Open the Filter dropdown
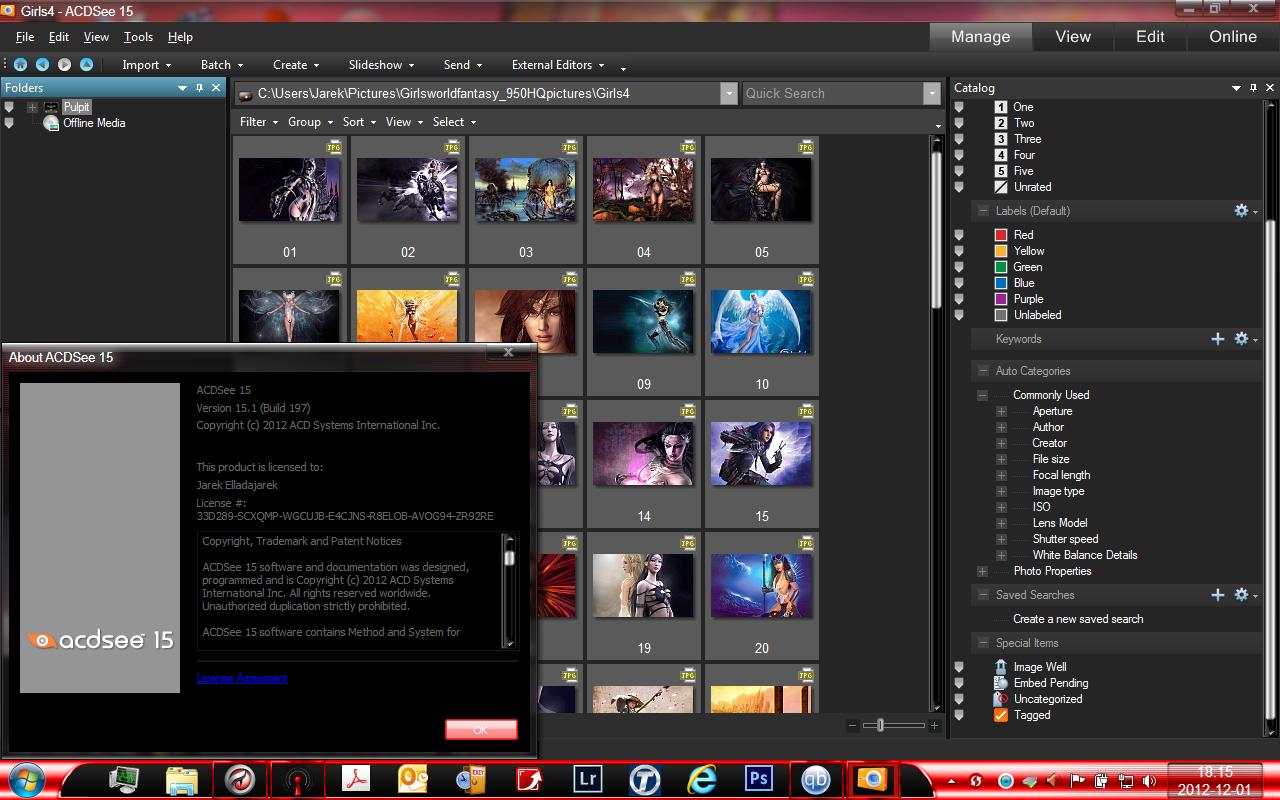The height and width of the screenshot is (800, 1280). point(259,122)
